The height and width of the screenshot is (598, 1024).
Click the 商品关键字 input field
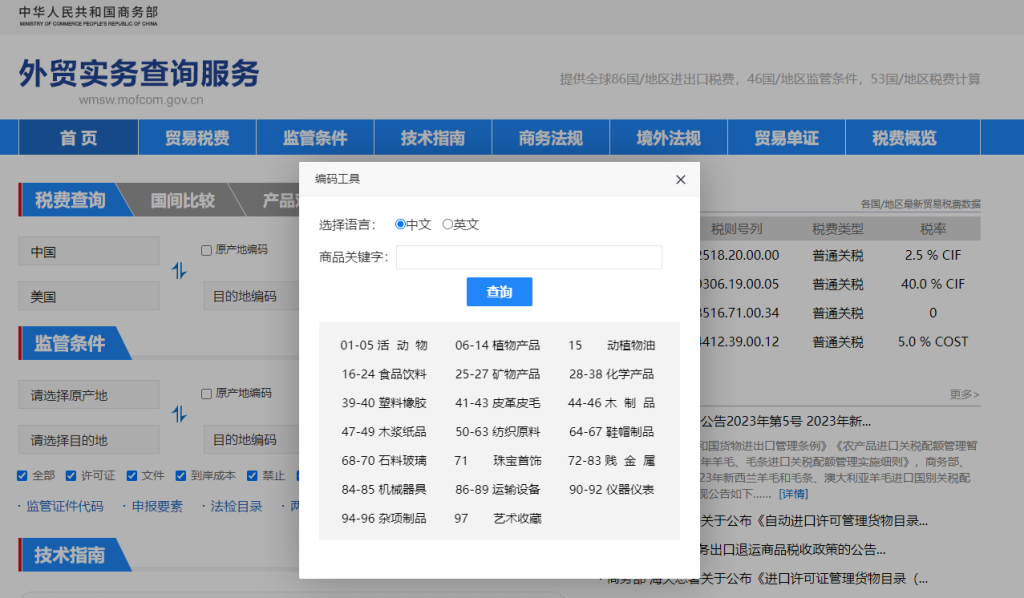pos(529,257)
